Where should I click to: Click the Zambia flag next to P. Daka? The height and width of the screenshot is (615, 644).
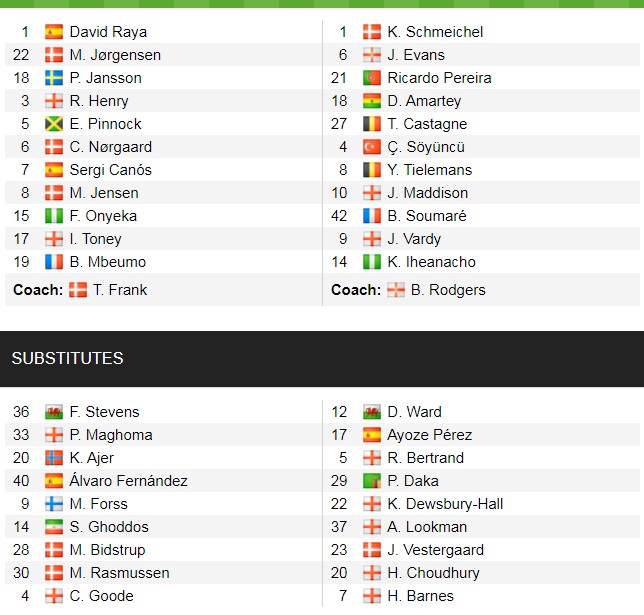coord(372,481)
